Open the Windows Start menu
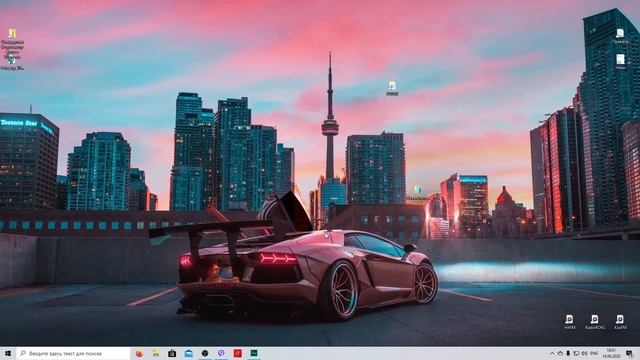 tap(8, 353)
